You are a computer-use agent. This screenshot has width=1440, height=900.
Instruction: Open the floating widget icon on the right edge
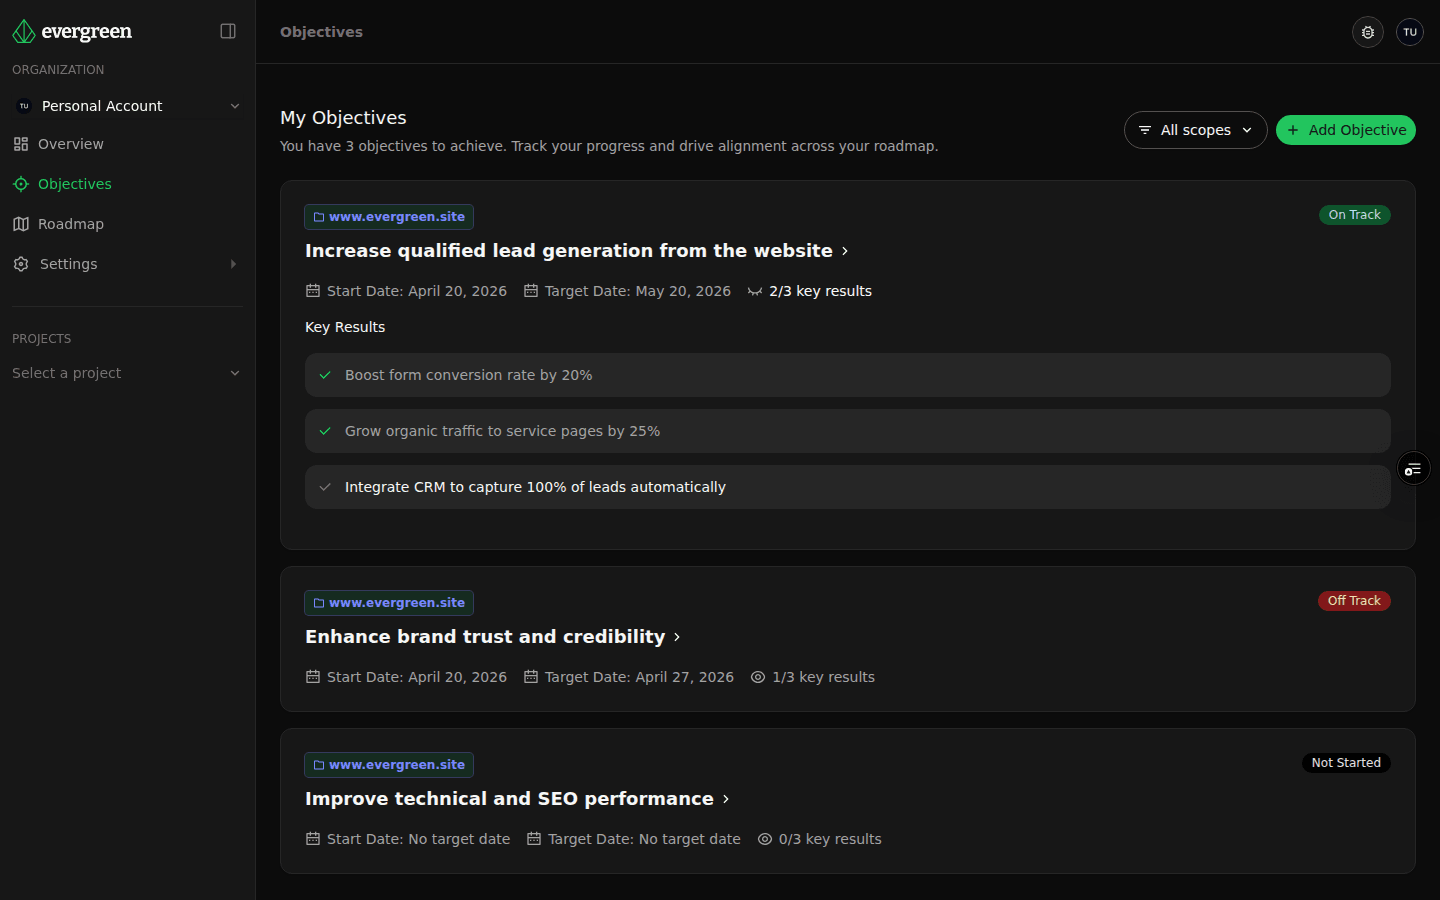pyautogui.click(x=1413, y=468)
